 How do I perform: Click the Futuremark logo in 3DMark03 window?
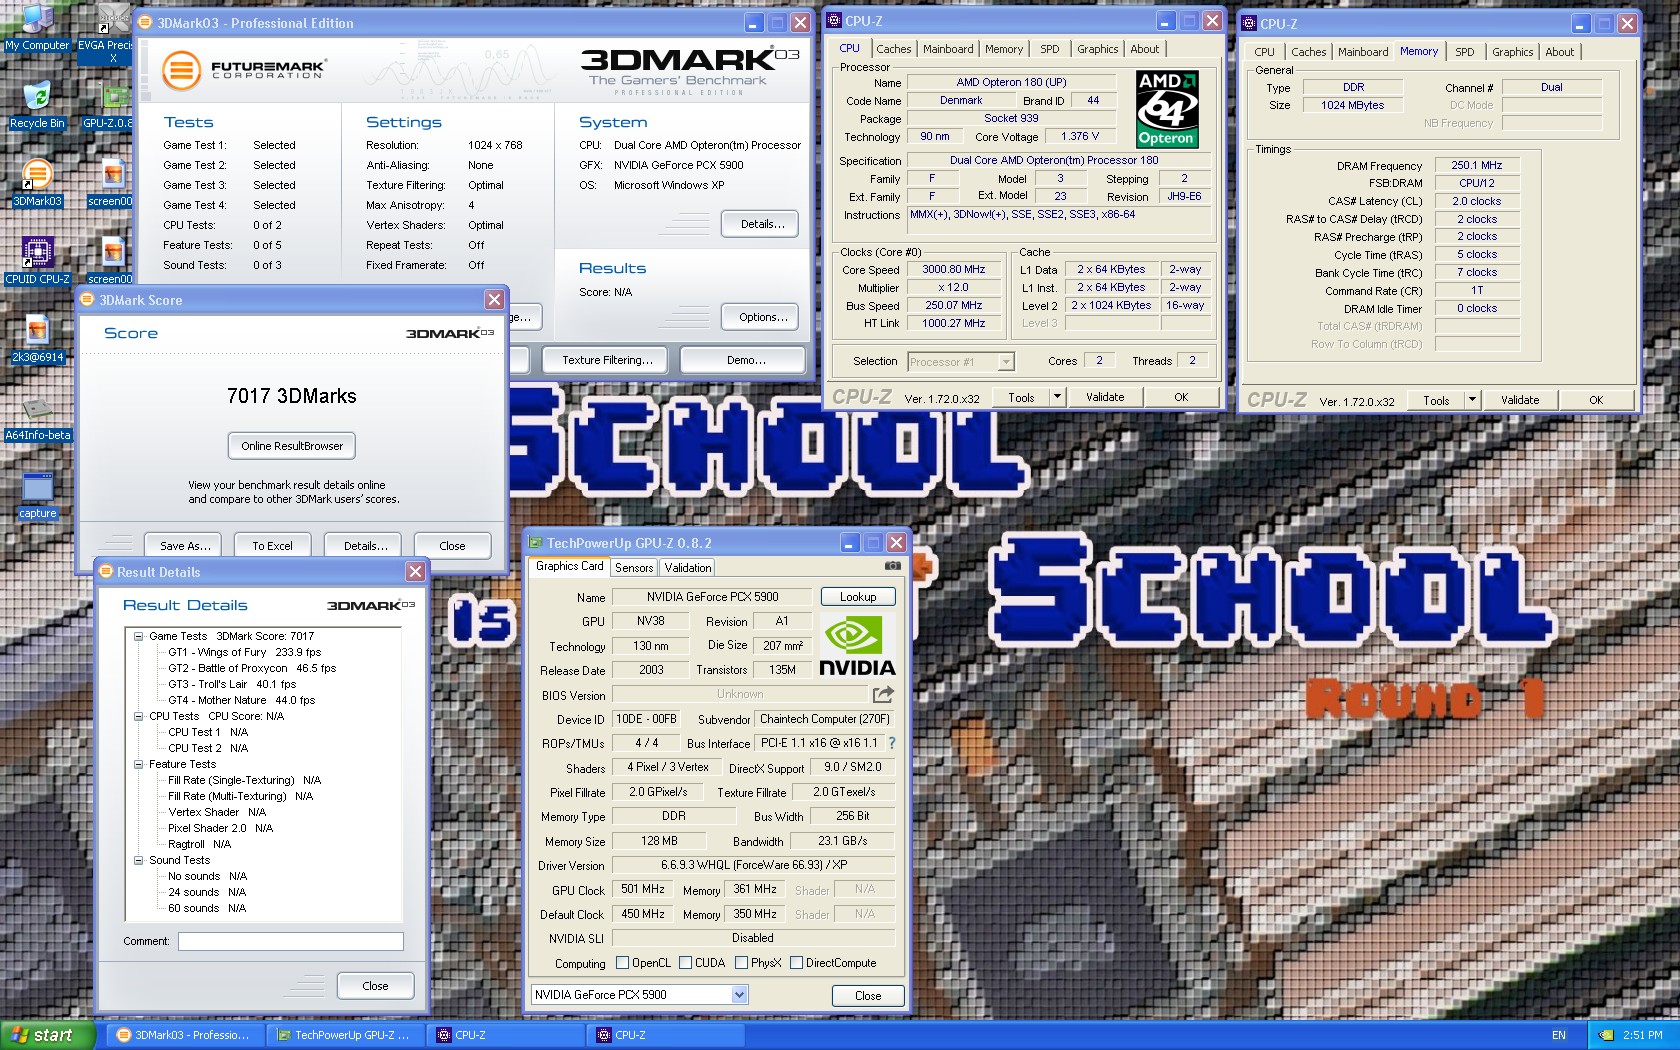tap(243, 70)
